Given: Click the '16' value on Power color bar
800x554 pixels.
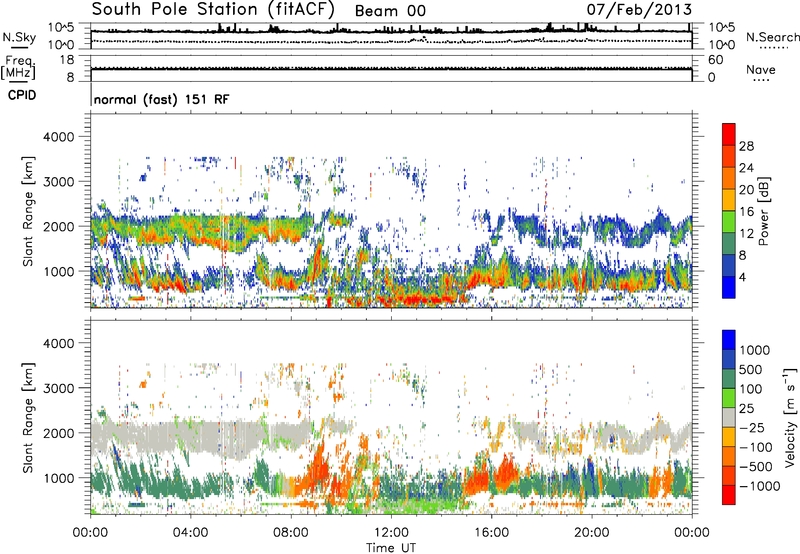Looking at the screenshot, I should pos(746,212).
